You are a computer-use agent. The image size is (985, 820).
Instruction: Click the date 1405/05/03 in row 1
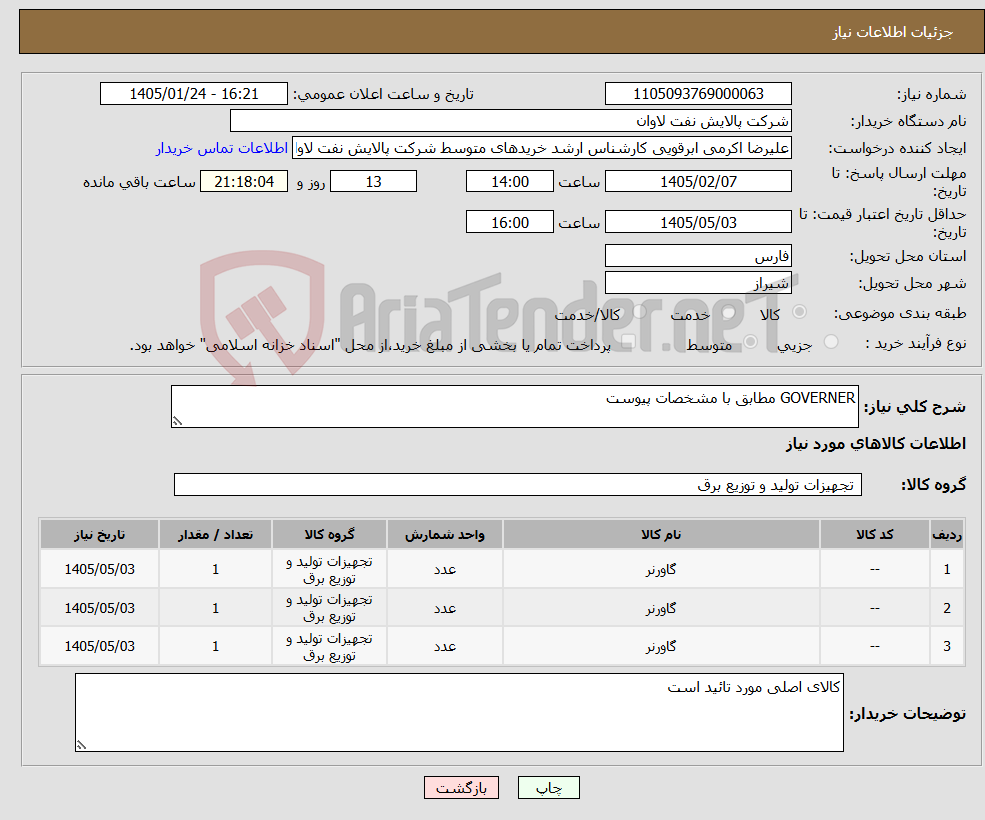(99, 569)
